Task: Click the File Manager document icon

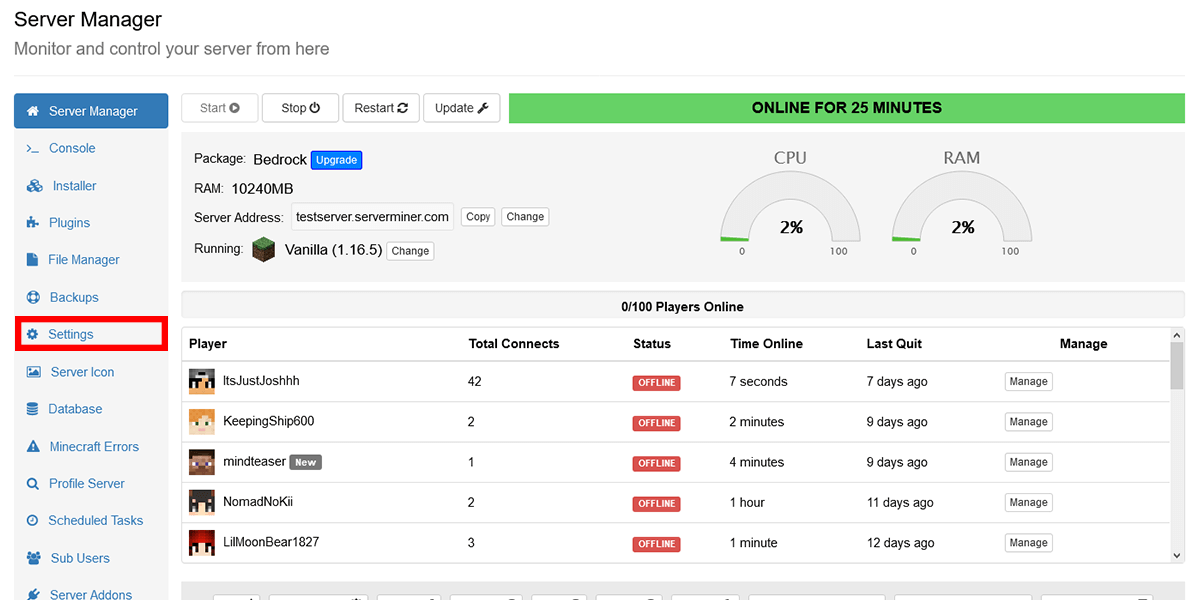Action: pyautogui.click(x=32, y=260)
